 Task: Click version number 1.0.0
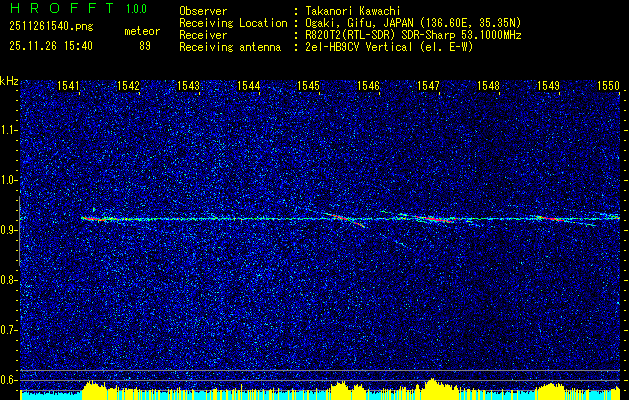coord(136,9)
